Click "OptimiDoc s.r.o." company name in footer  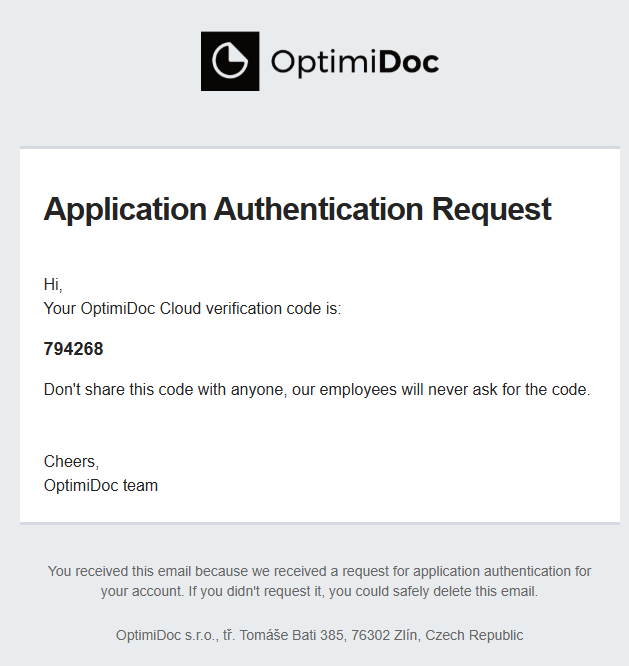tap(166, 635)
